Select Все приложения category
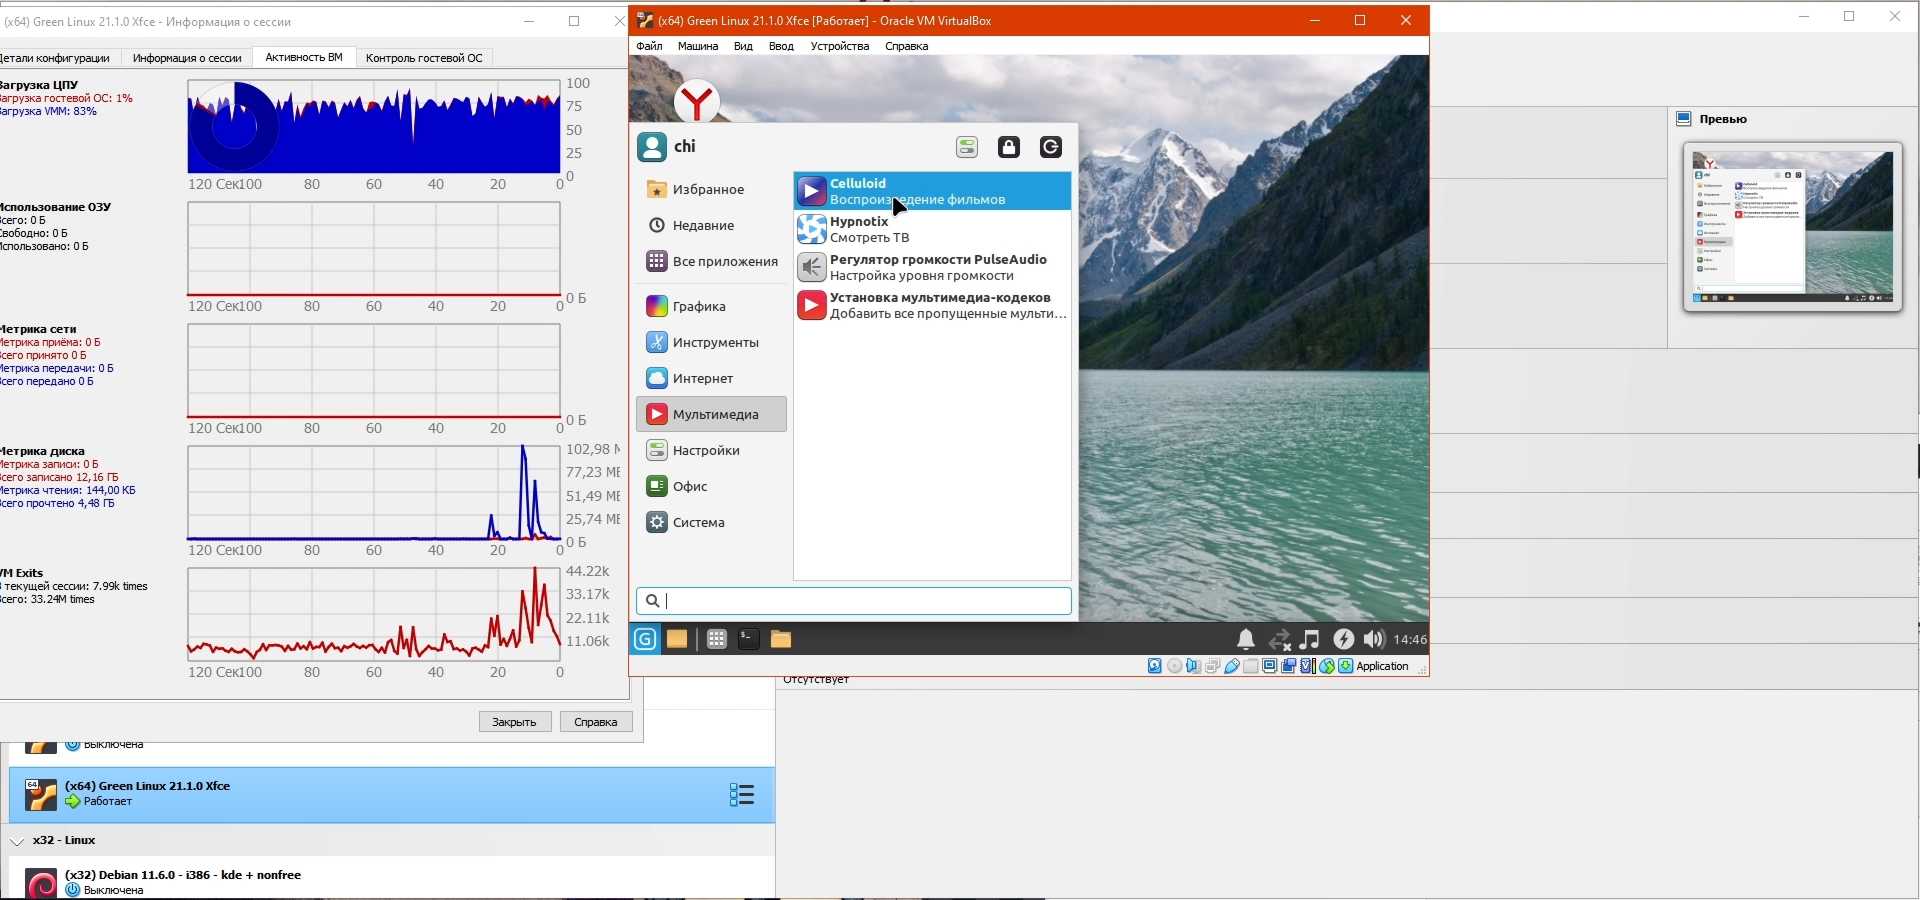The image size is (1920, 900). click(x=711, y=262)
